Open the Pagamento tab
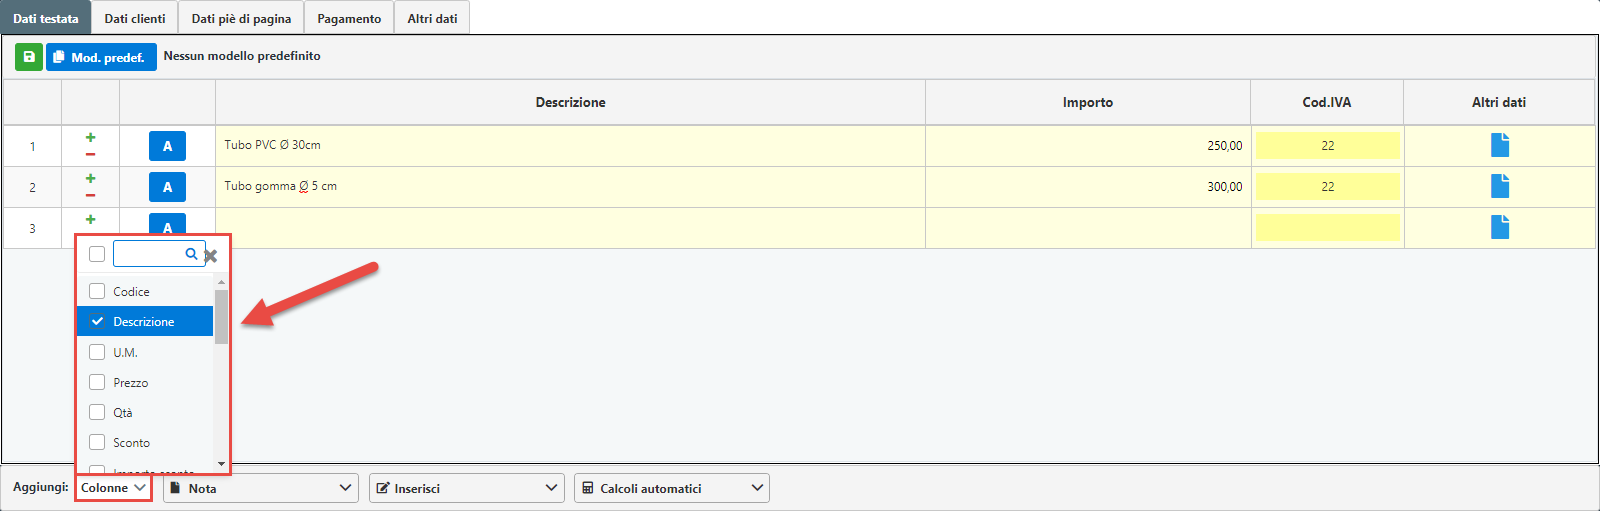Image resolution: width=1600 pixels, height=511 pixels. (349, 18)
